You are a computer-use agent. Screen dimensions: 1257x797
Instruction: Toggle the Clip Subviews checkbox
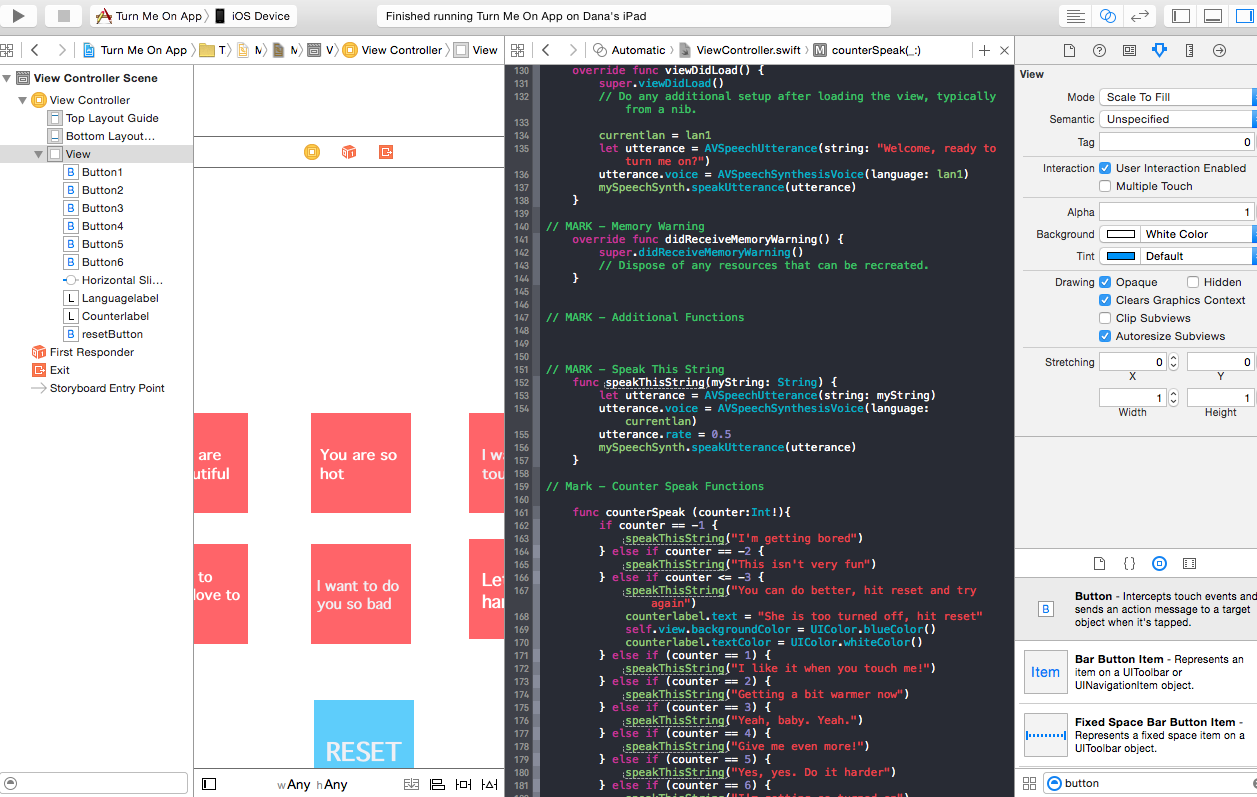1105,318
